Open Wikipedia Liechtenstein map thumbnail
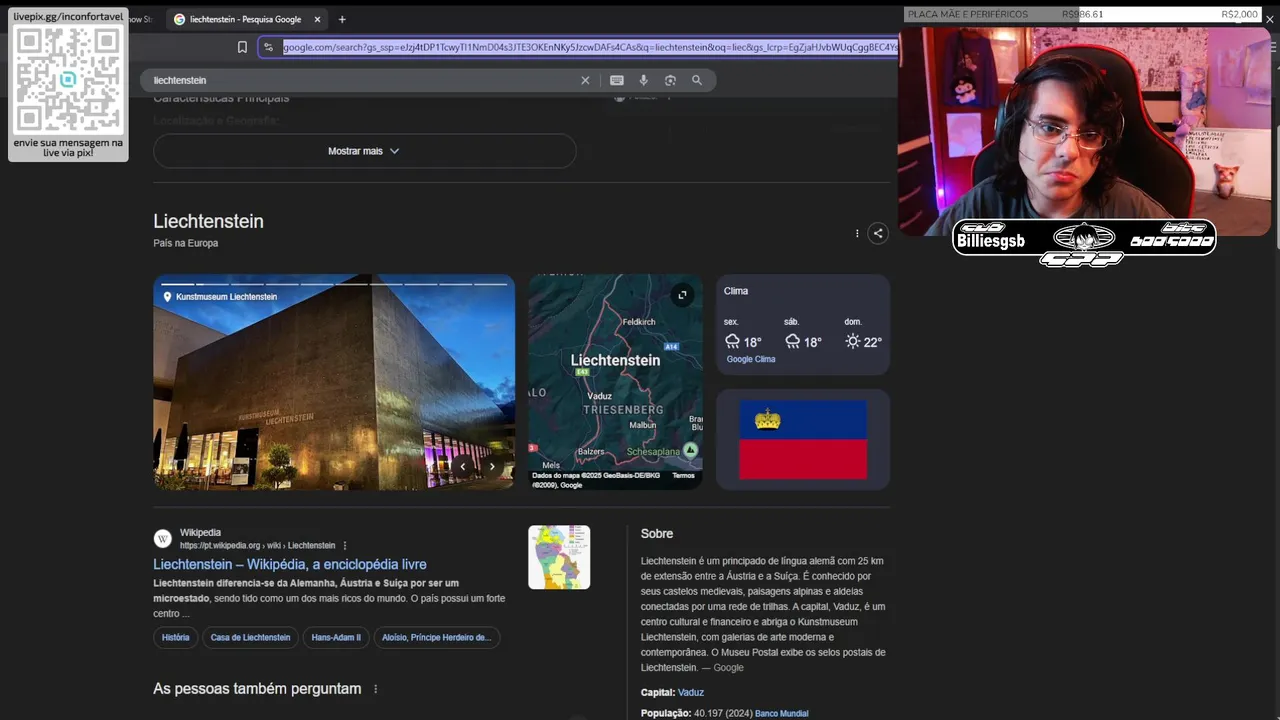 coord(559,557)
